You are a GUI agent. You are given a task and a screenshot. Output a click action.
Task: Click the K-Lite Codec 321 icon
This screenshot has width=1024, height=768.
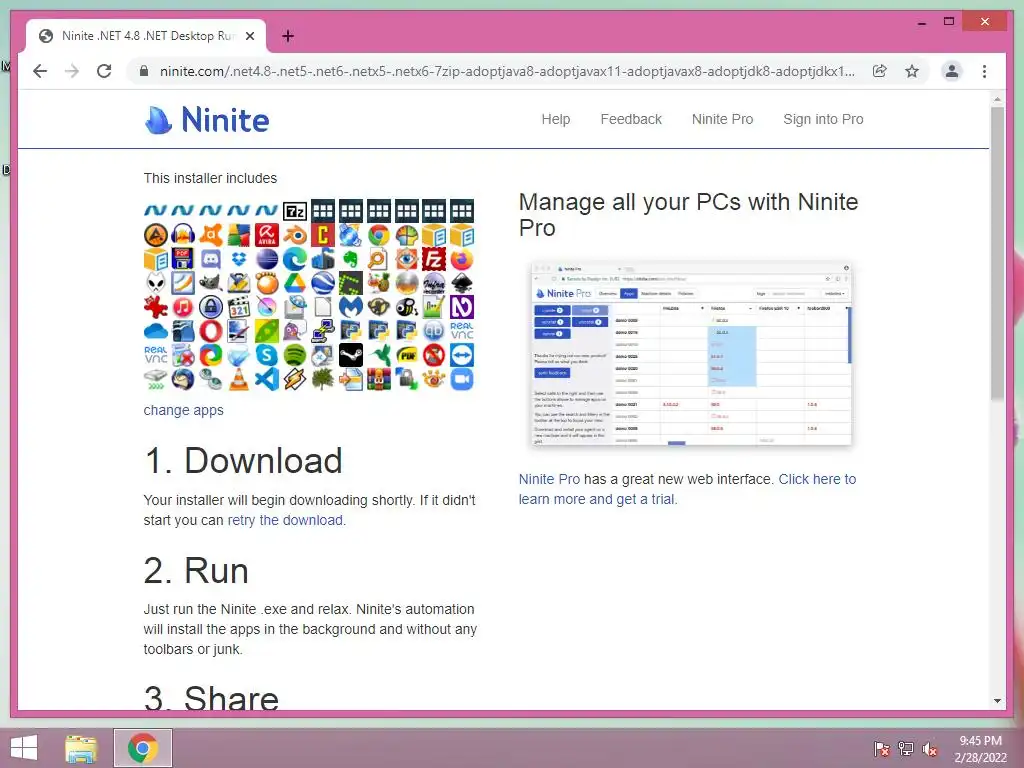point(239,307)
